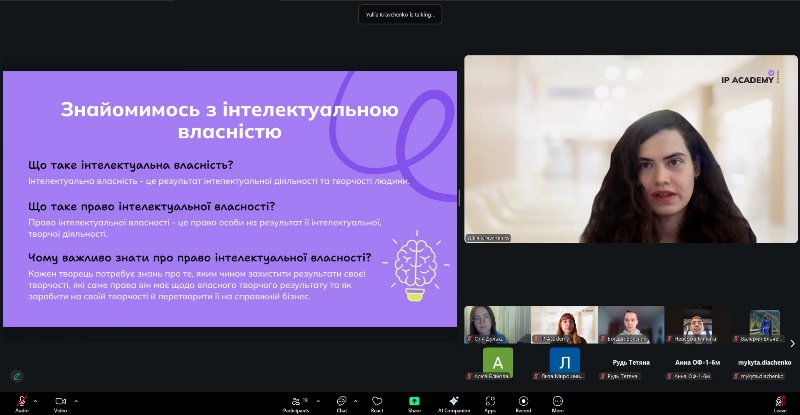Select the blue 'Л' avatar participant tile
The height and width of the screenshot is (415, 800).
(564, 362)
